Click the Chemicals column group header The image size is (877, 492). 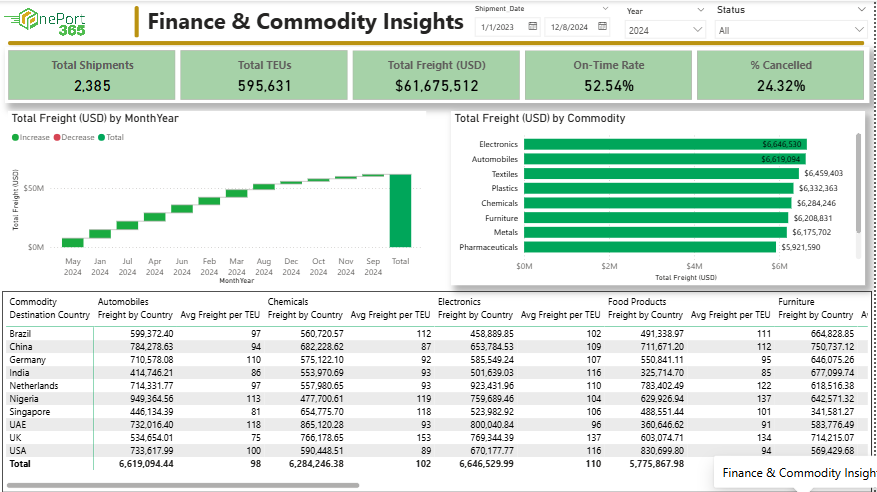(287, 302)
